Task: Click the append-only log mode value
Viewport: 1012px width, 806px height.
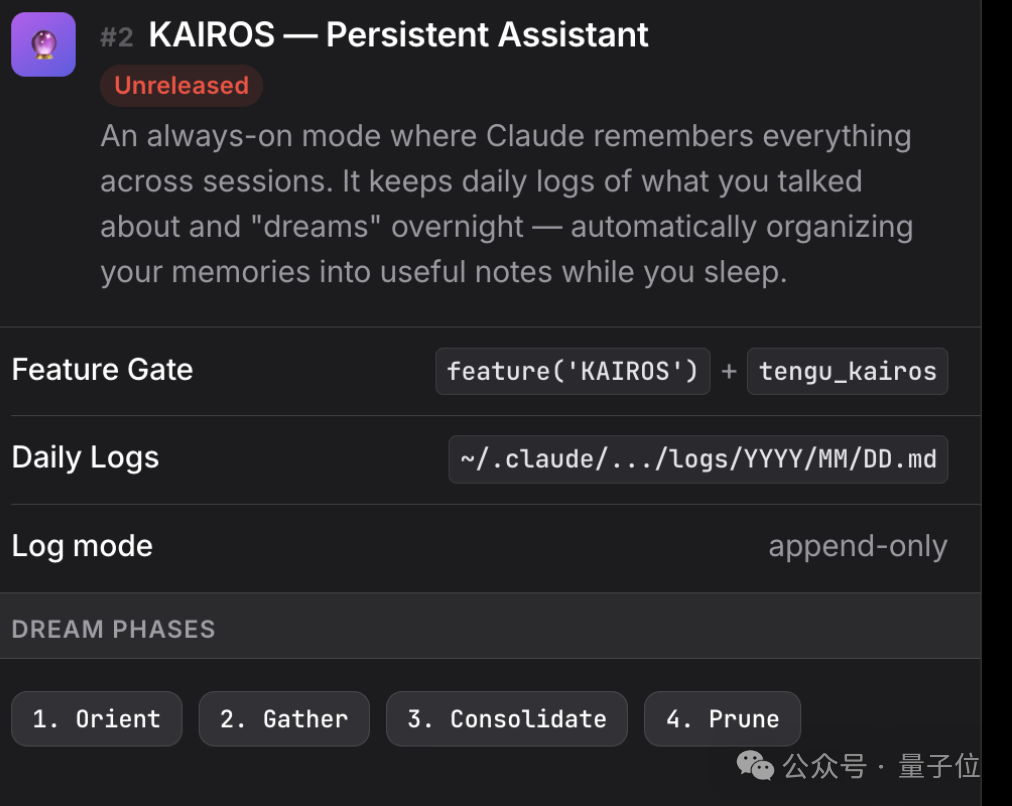Action: [x=857, y=546]
